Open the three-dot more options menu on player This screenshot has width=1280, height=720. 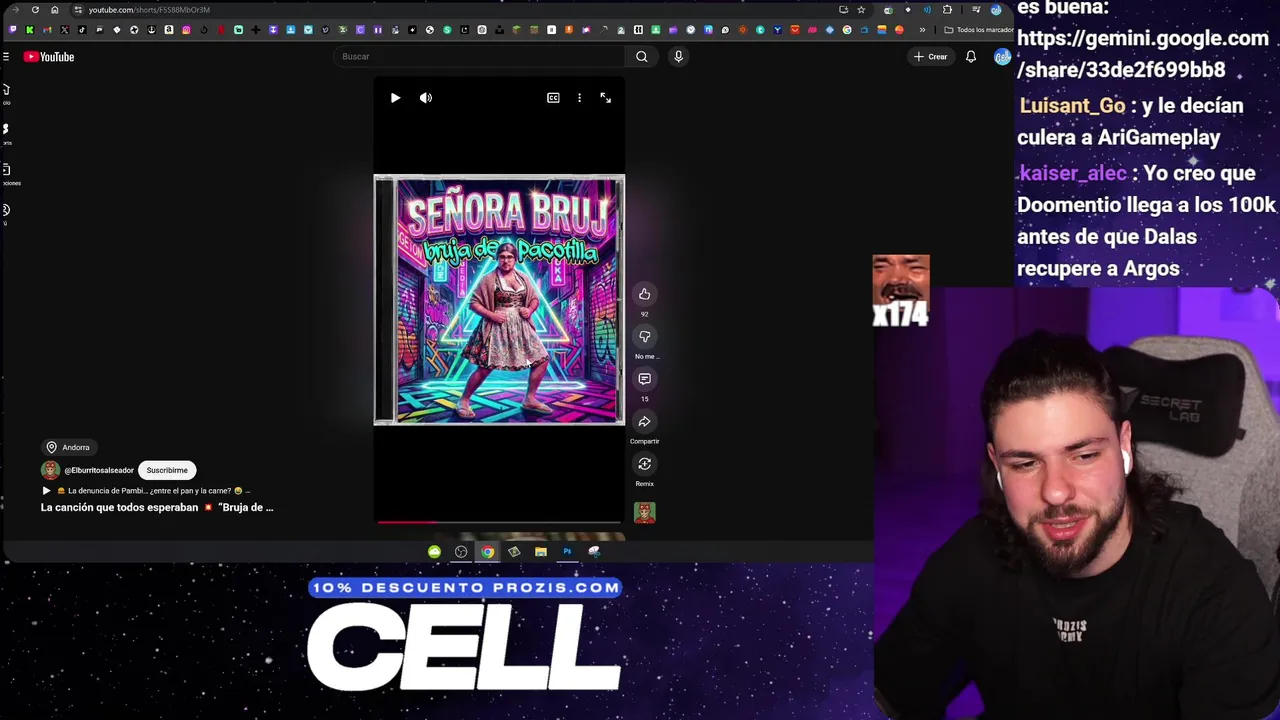[579, 98]
